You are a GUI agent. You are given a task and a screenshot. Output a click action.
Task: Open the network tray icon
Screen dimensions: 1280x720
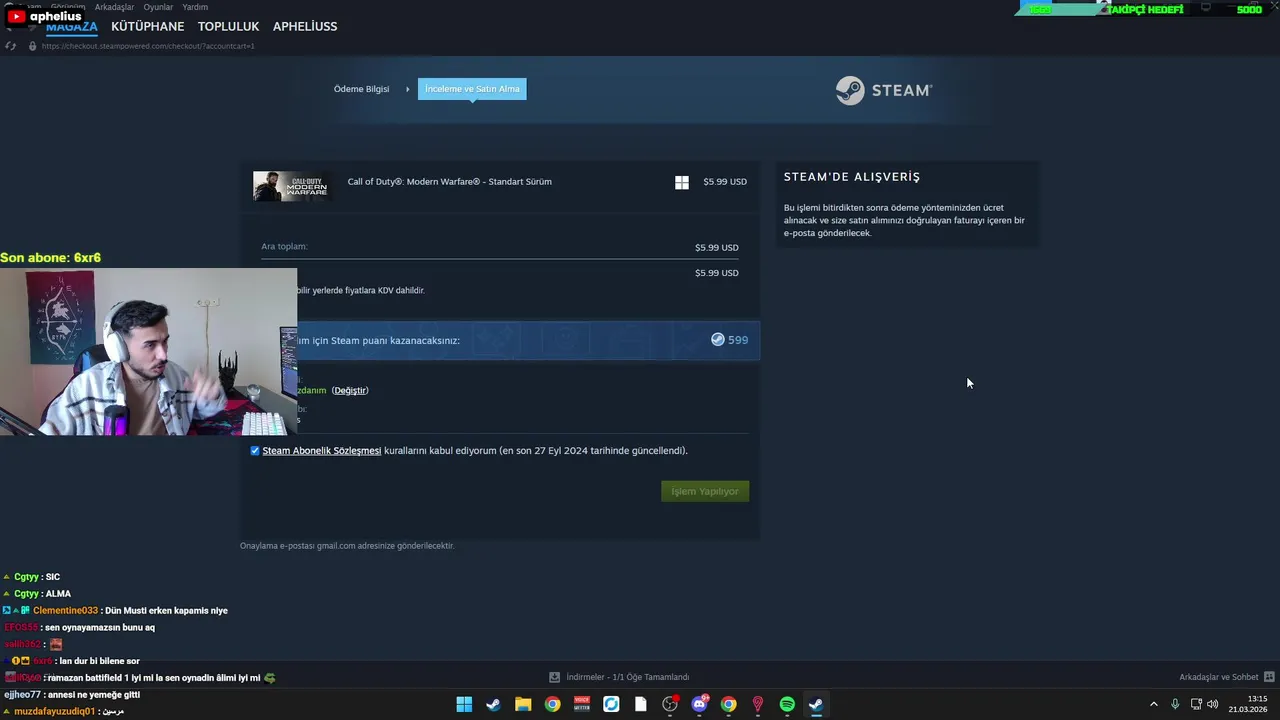click(1196, 704)
